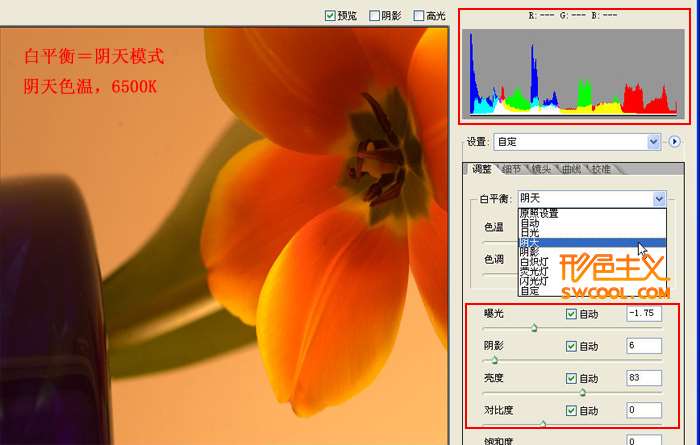Image resolution: width=700 pixels, height=445 pixels.
Task: Choose 荧光灯 in white balance list
Action: (x=592, y=271)
